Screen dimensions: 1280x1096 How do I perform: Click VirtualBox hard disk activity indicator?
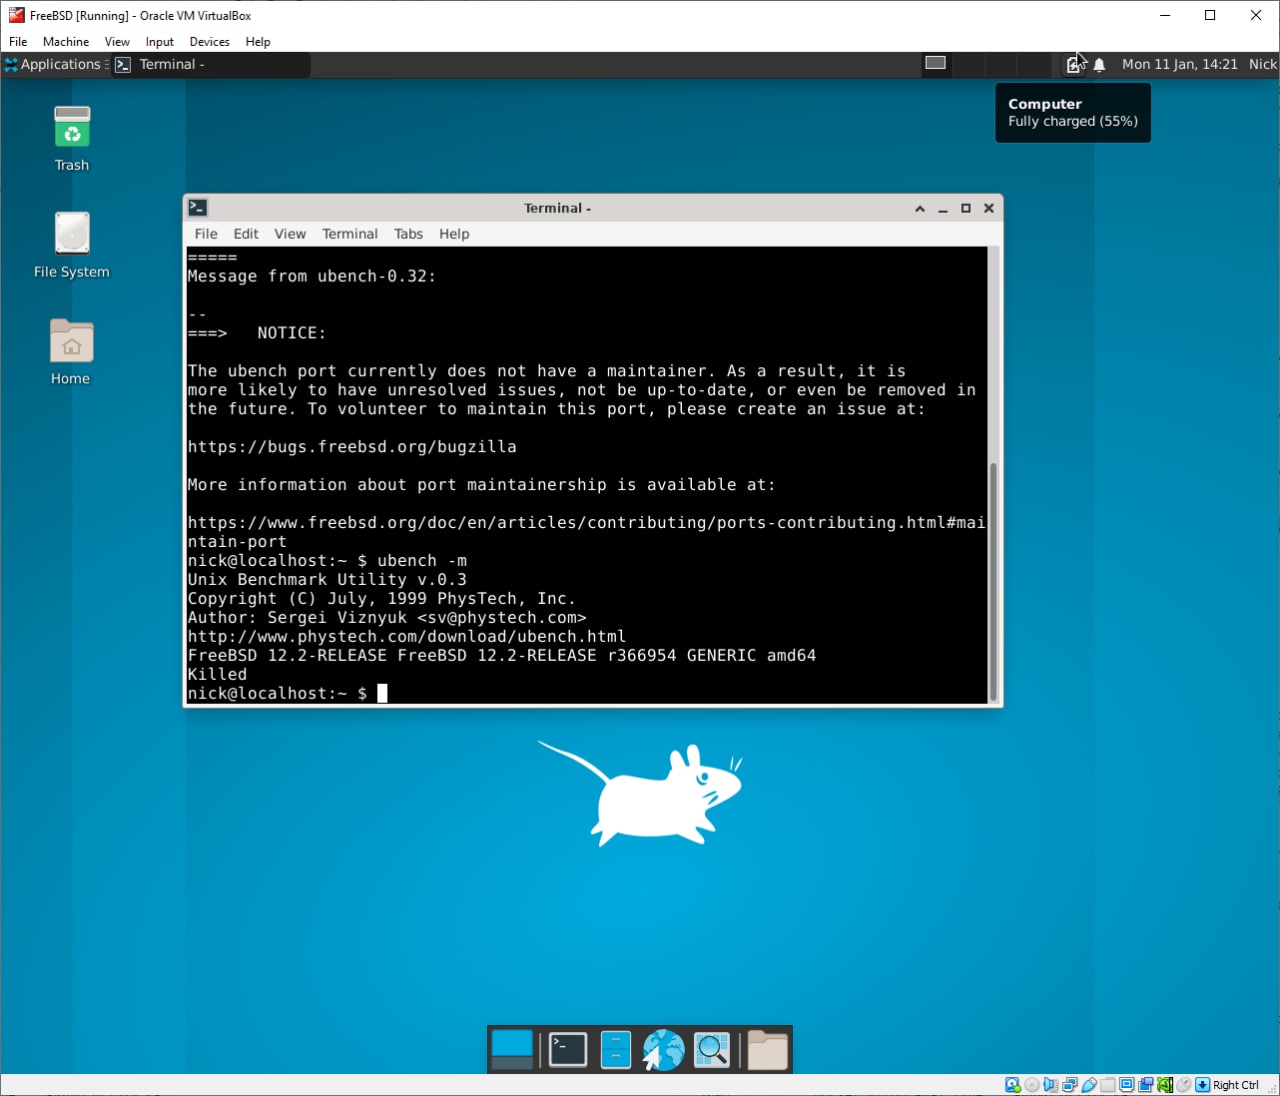click(x=1012, y=1085)
